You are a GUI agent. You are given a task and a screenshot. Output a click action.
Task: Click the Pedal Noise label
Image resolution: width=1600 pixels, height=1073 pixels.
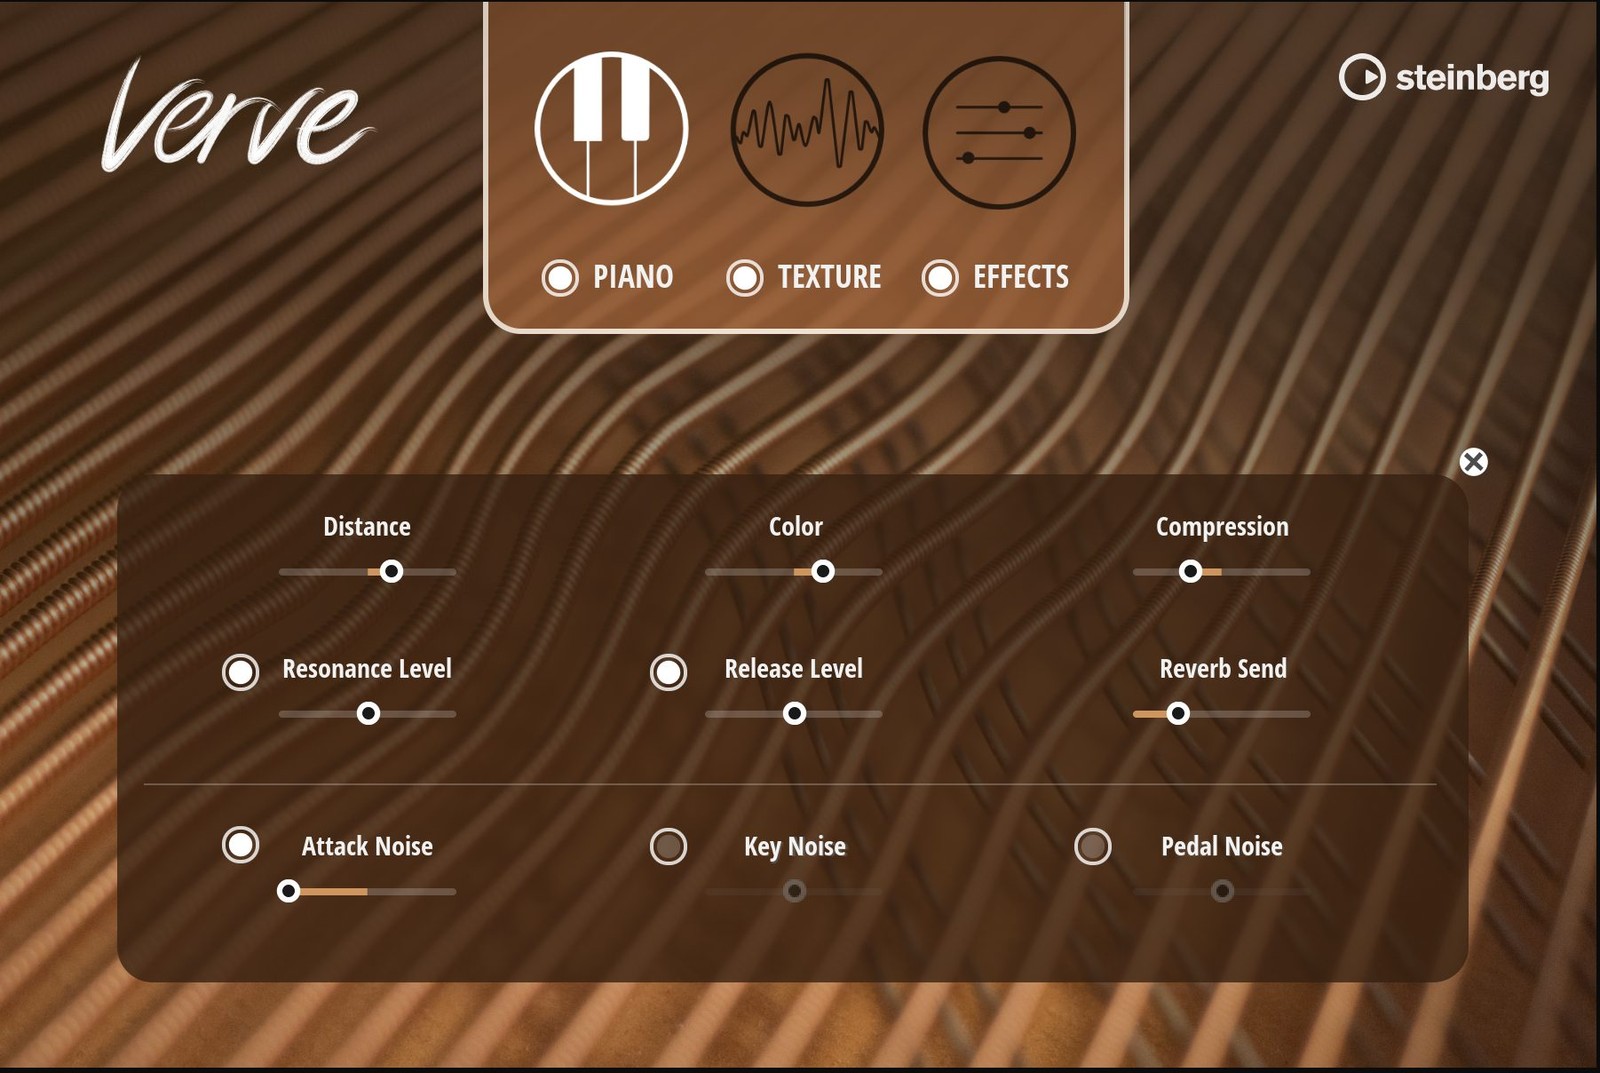[x=1222, y=847]
